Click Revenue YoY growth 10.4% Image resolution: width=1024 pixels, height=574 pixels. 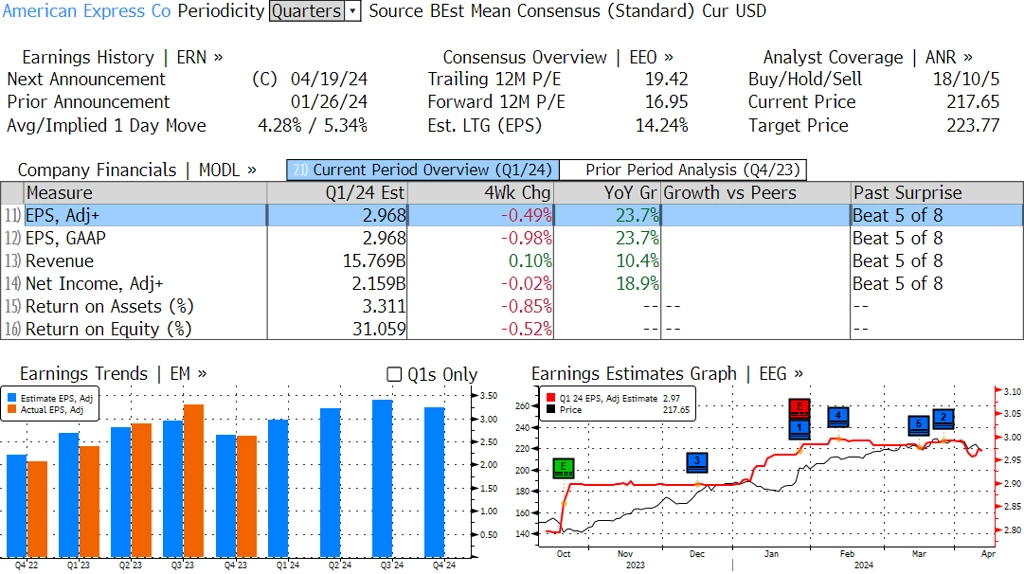637,261
